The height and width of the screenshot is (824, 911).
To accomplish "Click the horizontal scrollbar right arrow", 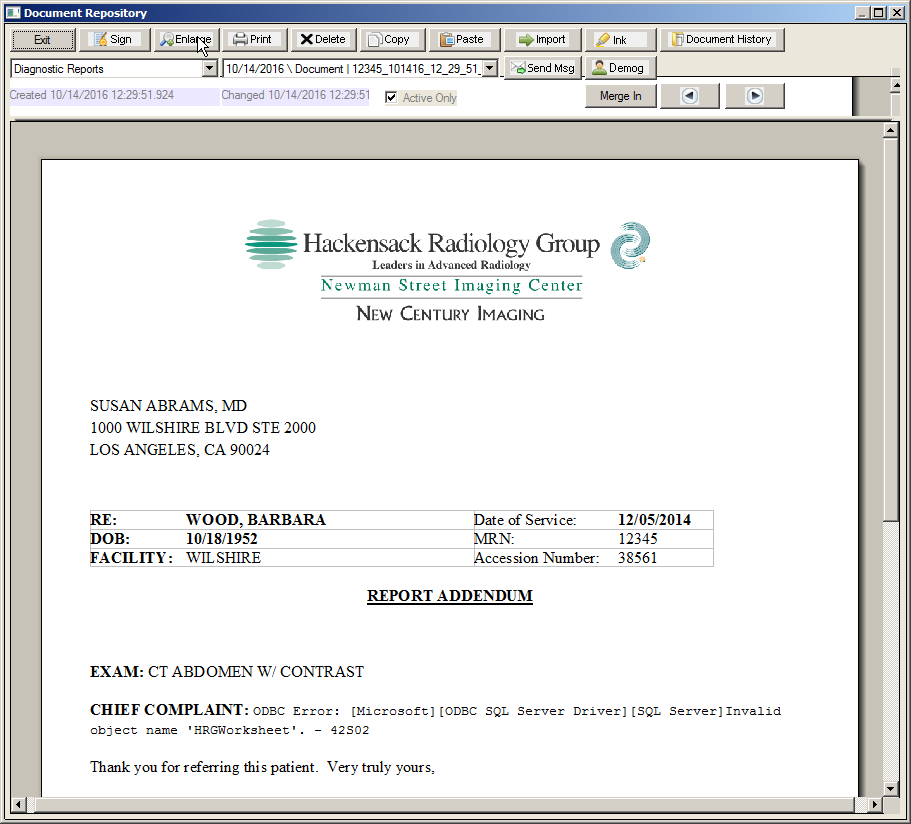I will (874, 804).
